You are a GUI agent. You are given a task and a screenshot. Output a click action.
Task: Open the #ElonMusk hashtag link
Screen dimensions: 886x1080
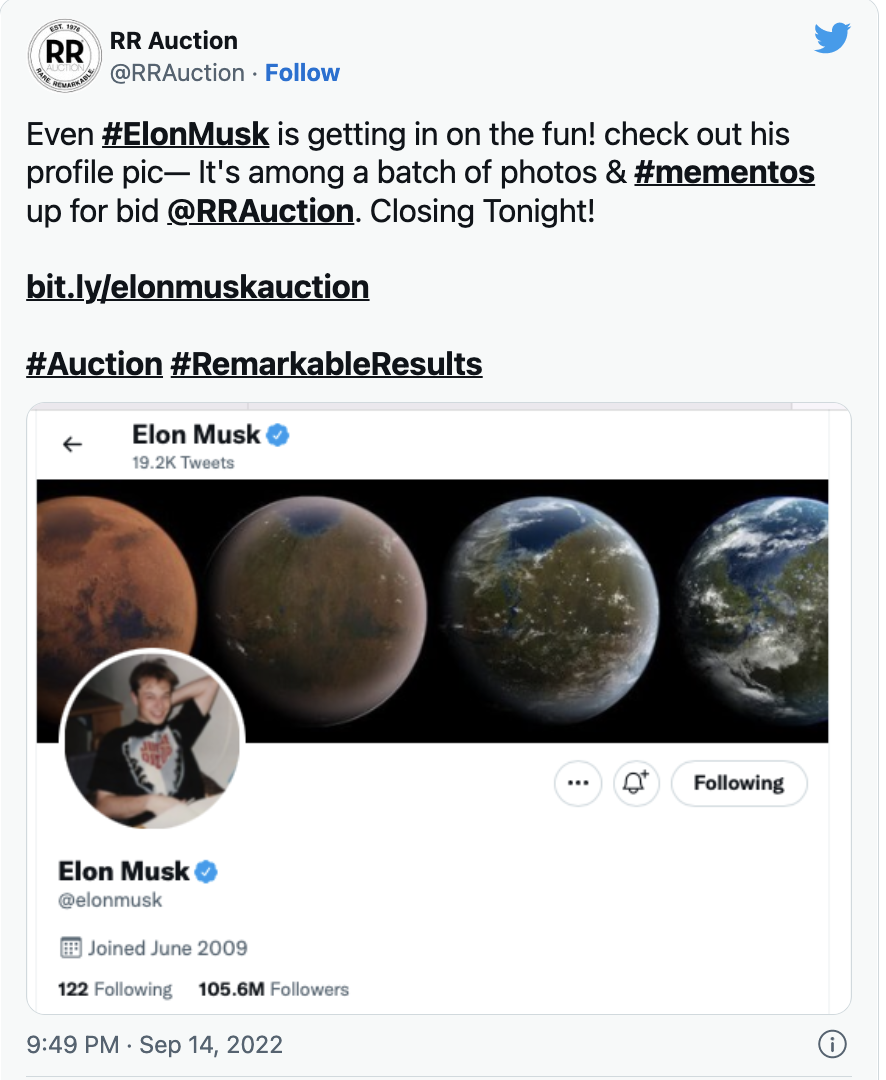pos(186,134)
